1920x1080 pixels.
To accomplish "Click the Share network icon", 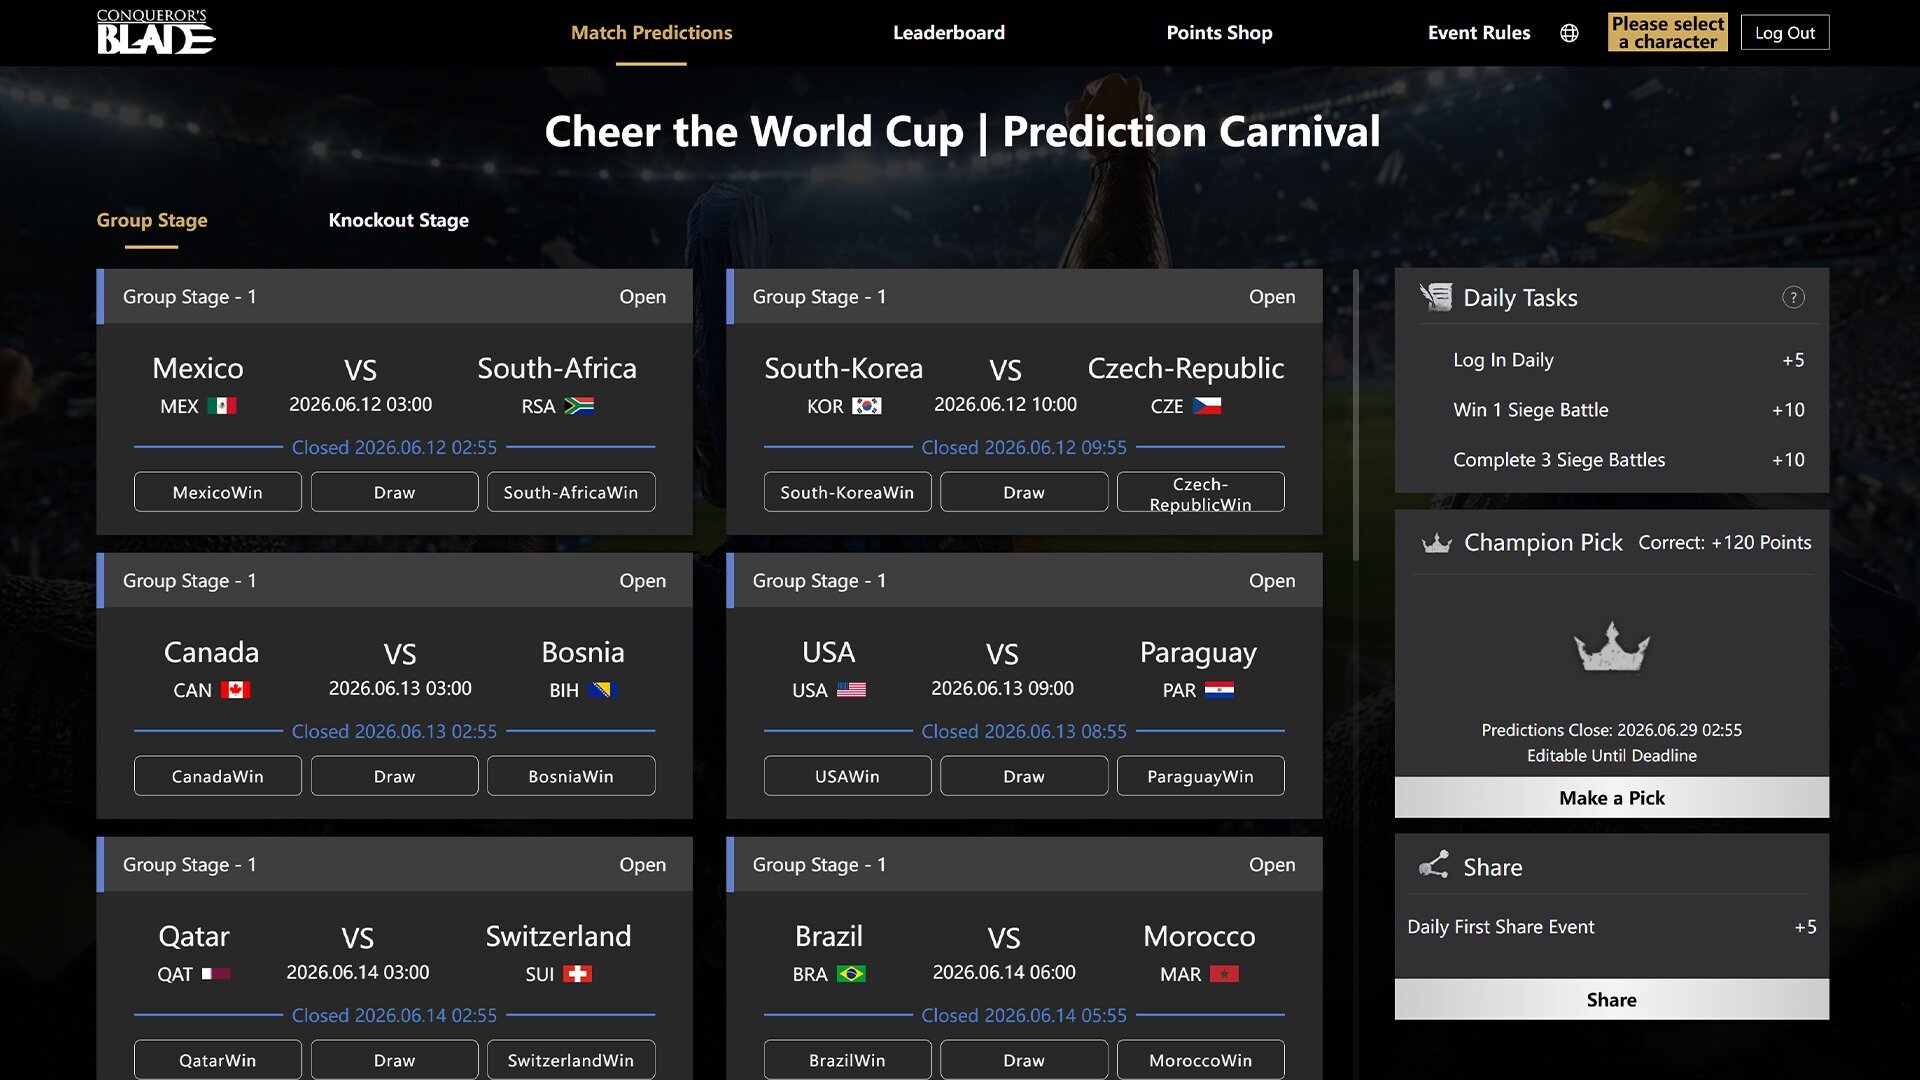I will click(x=1434, y=865).
